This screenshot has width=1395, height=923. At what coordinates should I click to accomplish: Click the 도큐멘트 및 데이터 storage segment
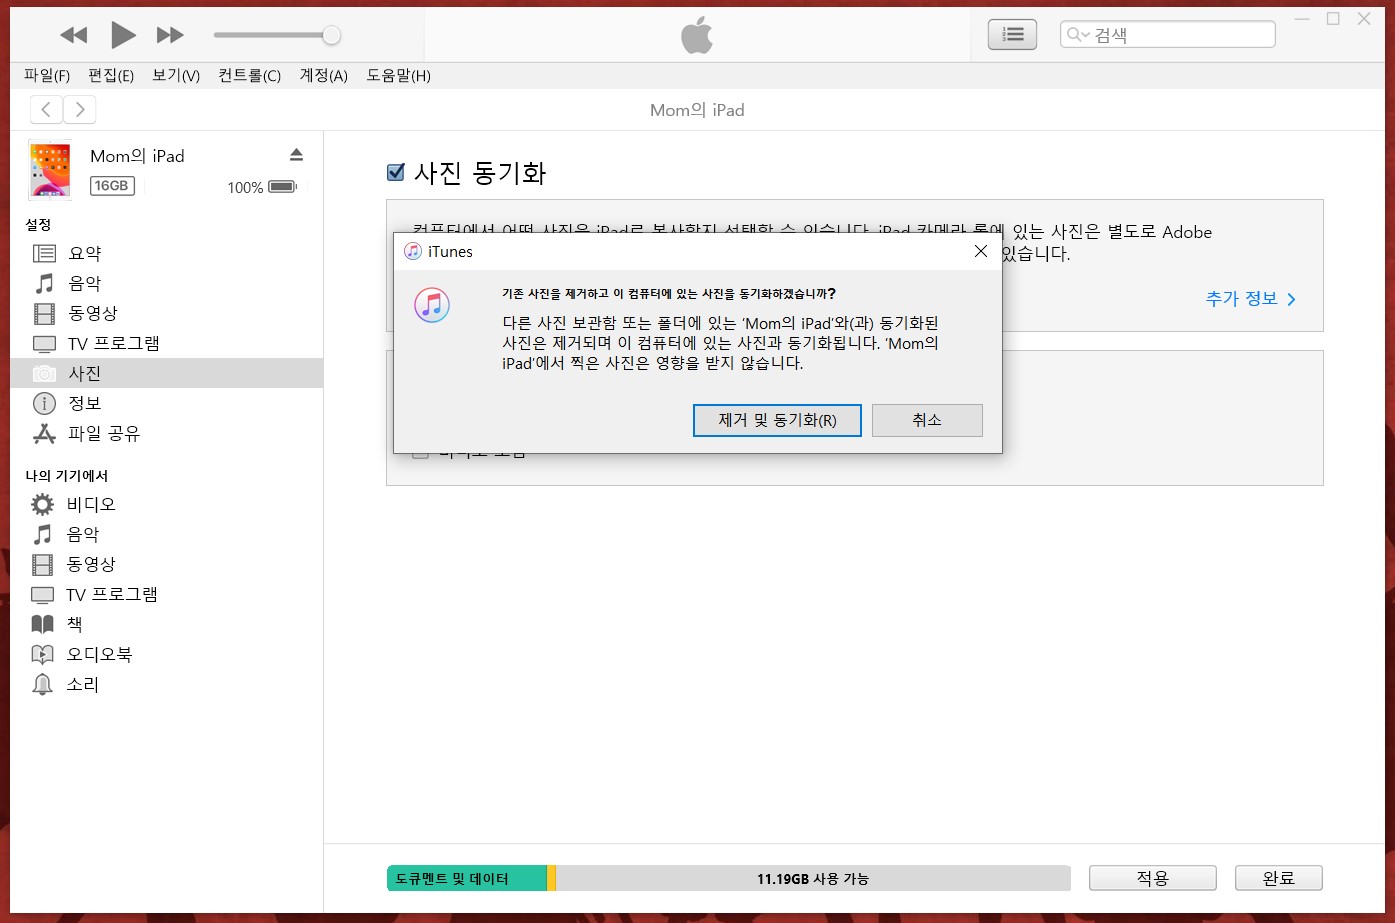pos(467,878)
